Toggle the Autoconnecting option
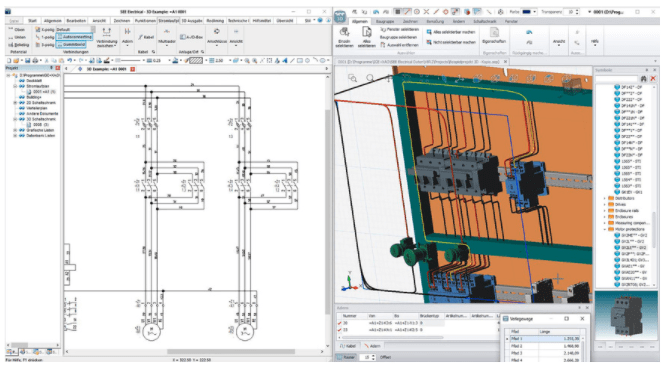The height and width of the screenshot is (368, 664). (x=75, y=37)
